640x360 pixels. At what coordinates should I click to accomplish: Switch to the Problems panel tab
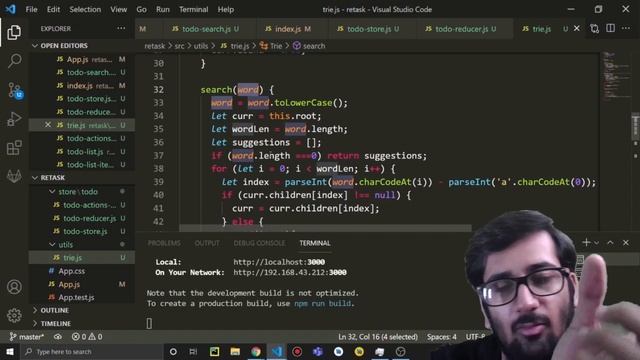pyautogui.click(x=164, y=243)
